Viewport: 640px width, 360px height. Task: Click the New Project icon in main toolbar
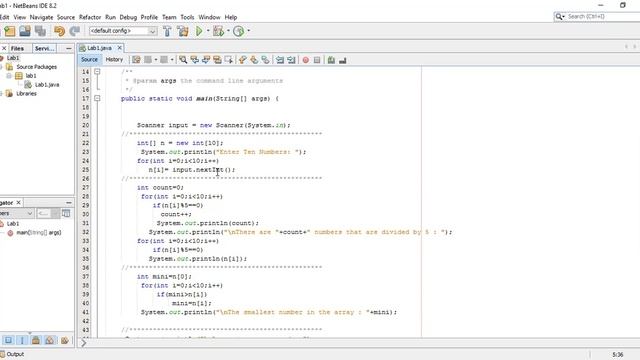pyautogui.click(x=9, y=31)
